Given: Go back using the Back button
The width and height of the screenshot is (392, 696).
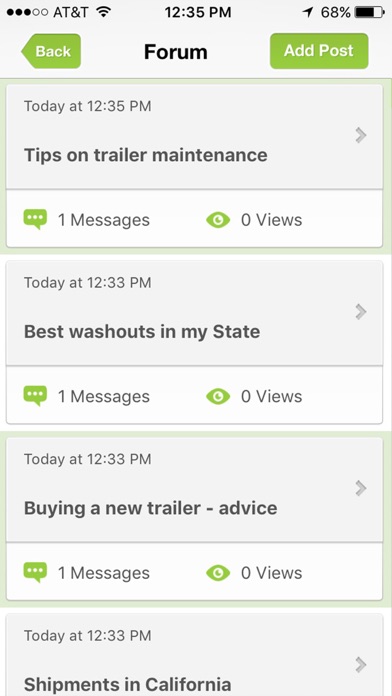Looking at the screenshot, I should (51, 51).
